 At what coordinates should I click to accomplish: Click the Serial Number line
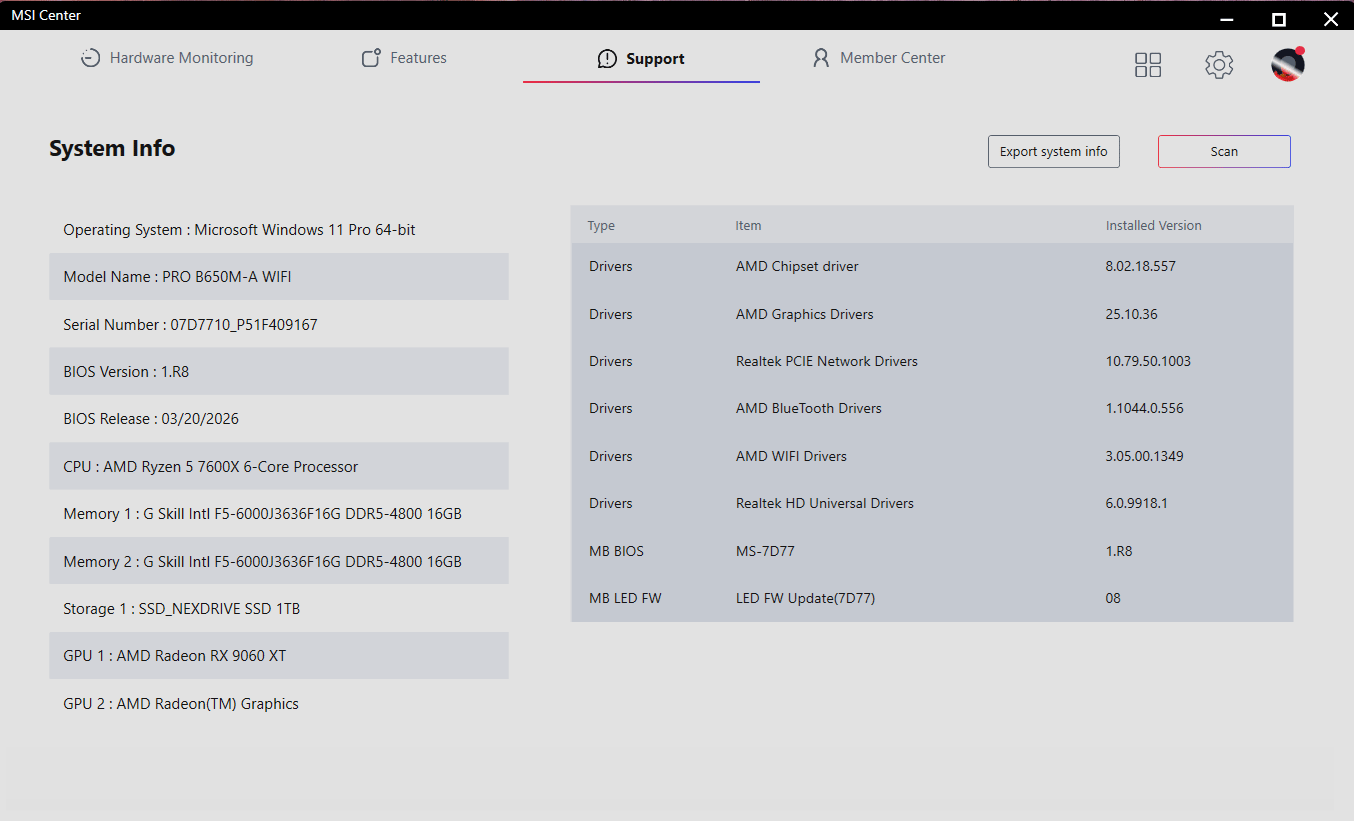(x=279, y=325)
